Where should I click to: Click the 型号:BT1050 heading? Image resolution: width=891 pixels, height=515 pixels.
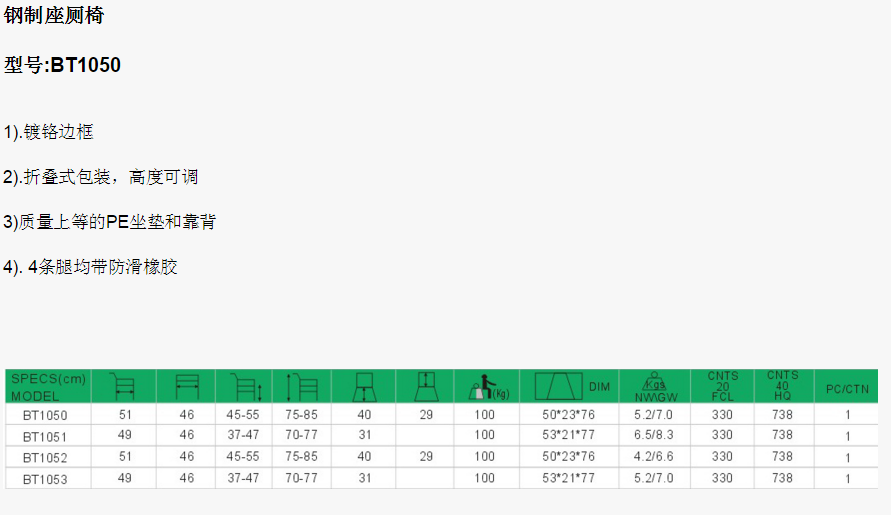[63, 65]
